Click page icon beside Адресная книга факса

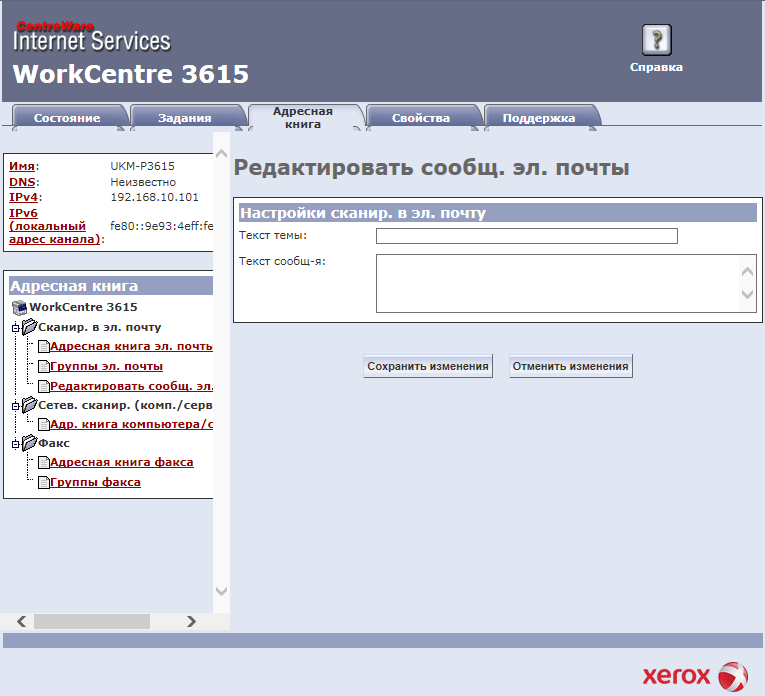click(x=44, y=462)
